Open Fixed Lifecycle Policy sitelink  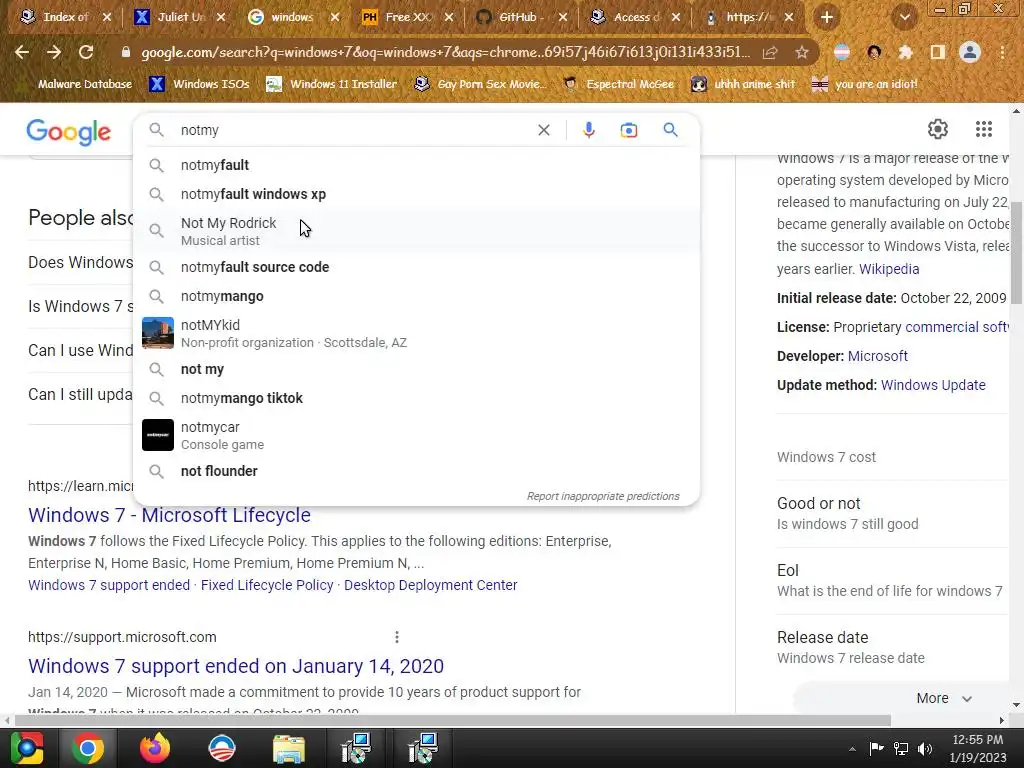pos(267,585)
